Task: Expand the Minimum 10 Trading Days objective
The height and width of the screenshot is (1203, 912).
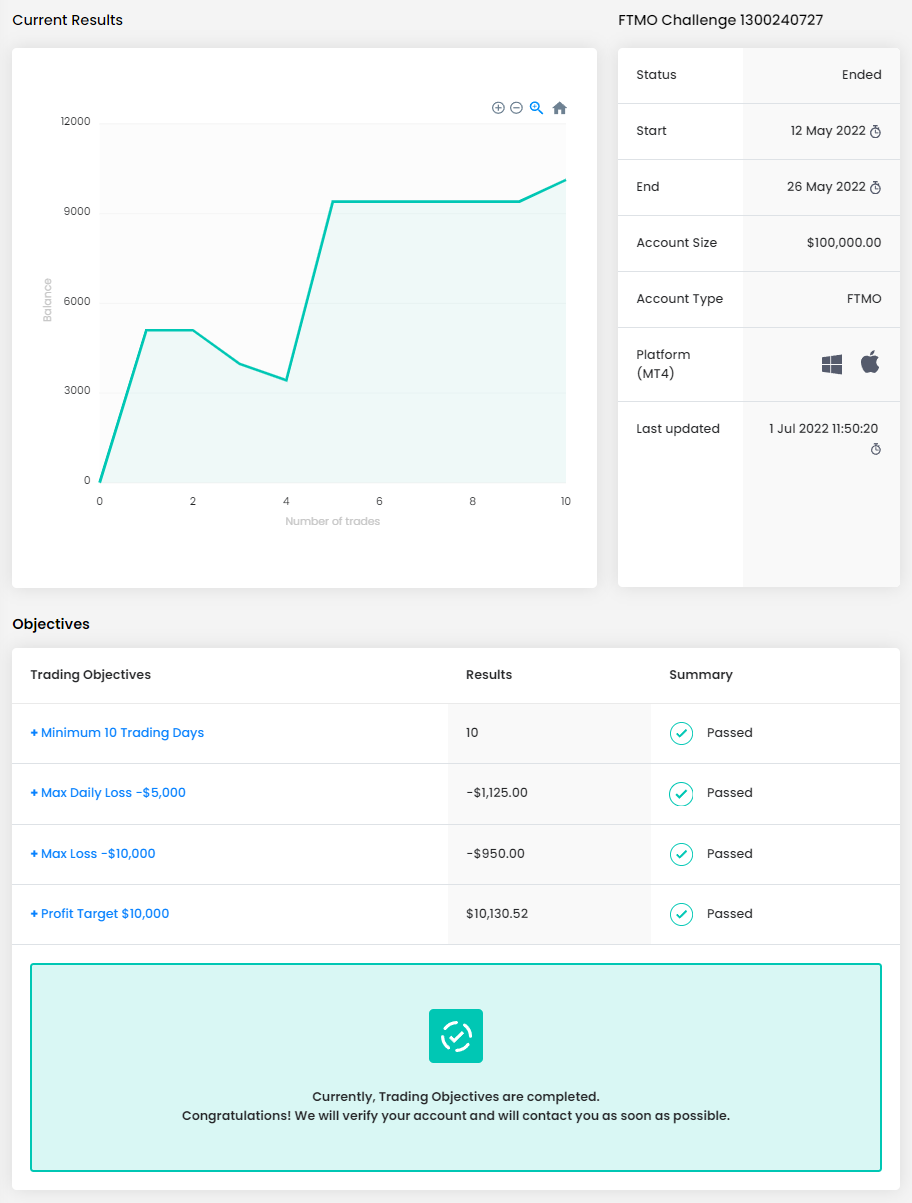Action: tap(117, 733)
